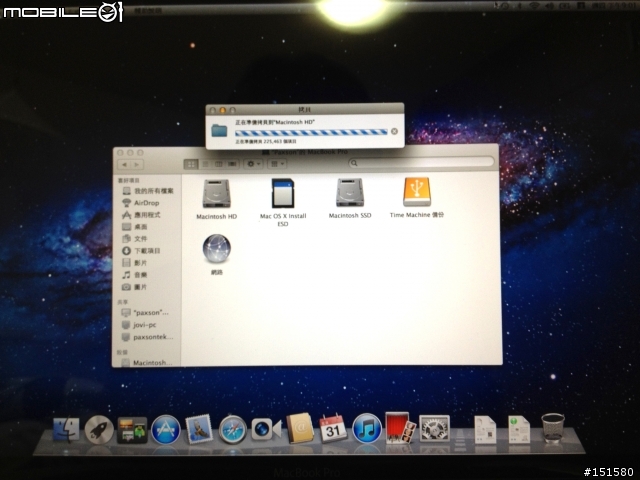Image resolution: width=640 pixels, height=480 pixels.
Task: Open Pictures folder in sidebar
Action: tap(135, 287)
